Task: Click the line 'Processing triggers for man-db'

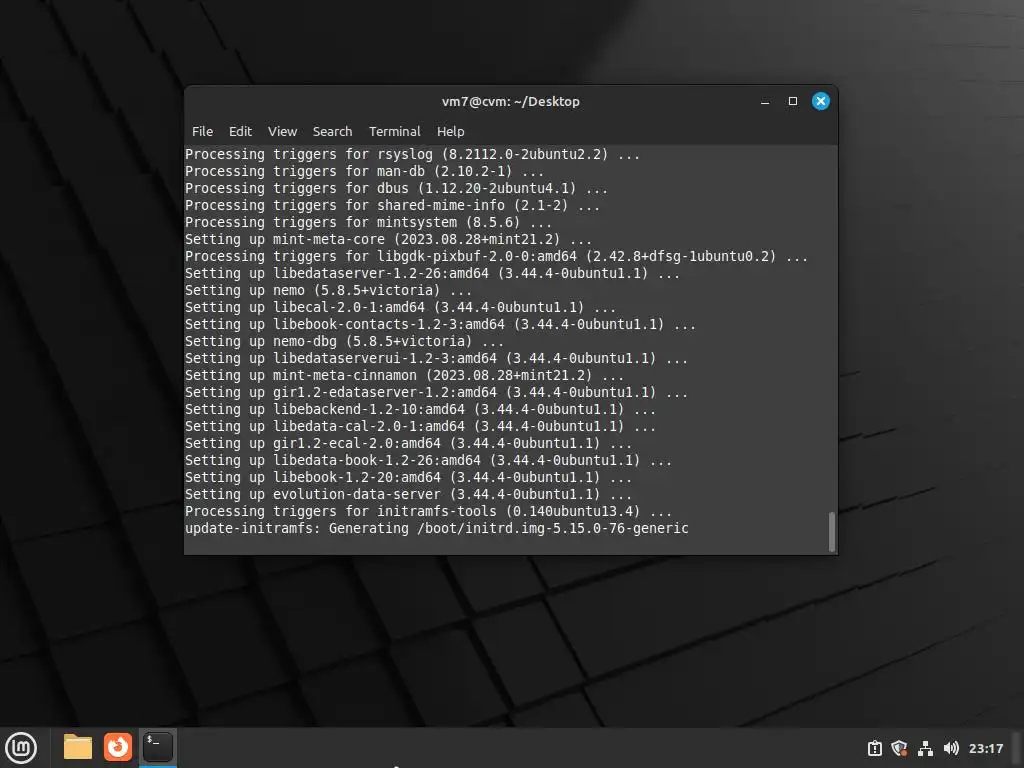Action: 364,171
